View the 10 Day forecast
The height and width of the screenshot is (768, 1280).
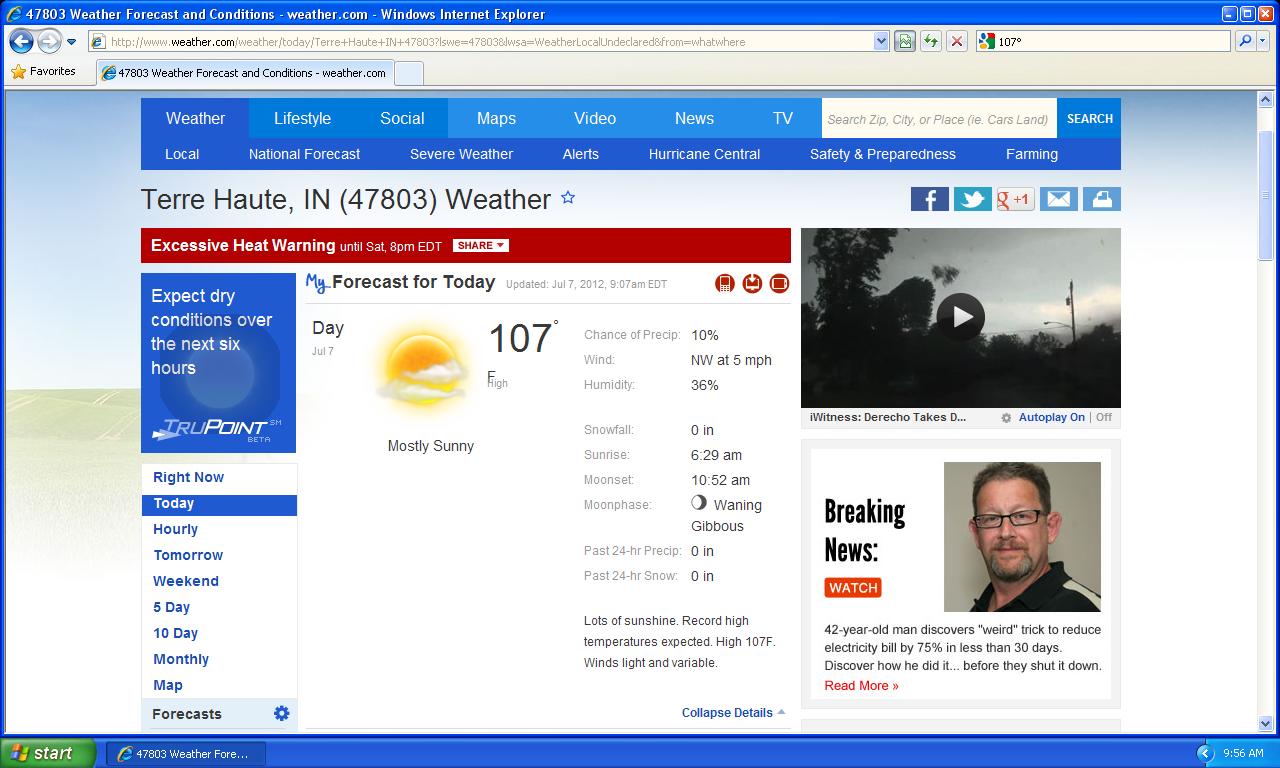coord(175,633)
